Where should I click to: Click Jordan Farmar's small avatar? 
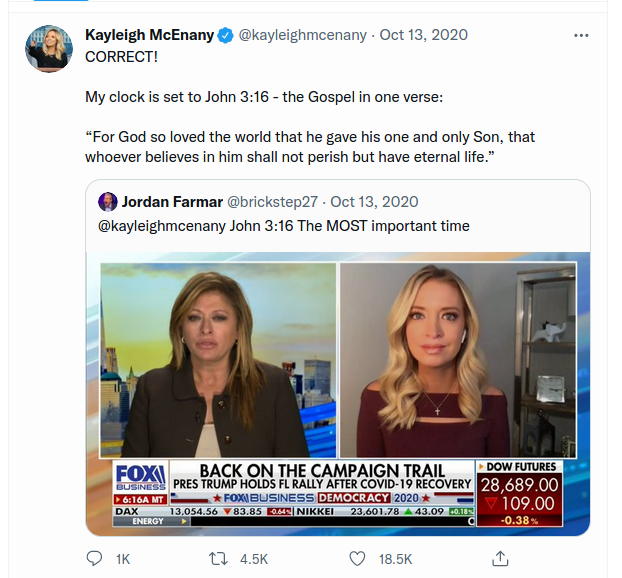pyautogui.click(x=107, y=202)
